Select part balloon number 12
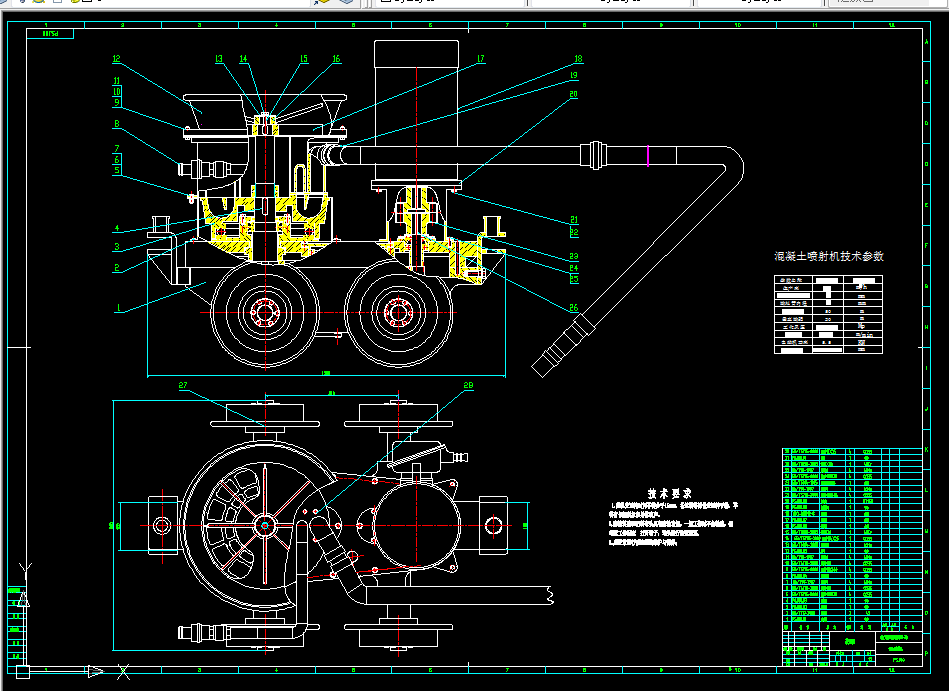This screenshot has height=691, width=949. [x=117, y=59]
